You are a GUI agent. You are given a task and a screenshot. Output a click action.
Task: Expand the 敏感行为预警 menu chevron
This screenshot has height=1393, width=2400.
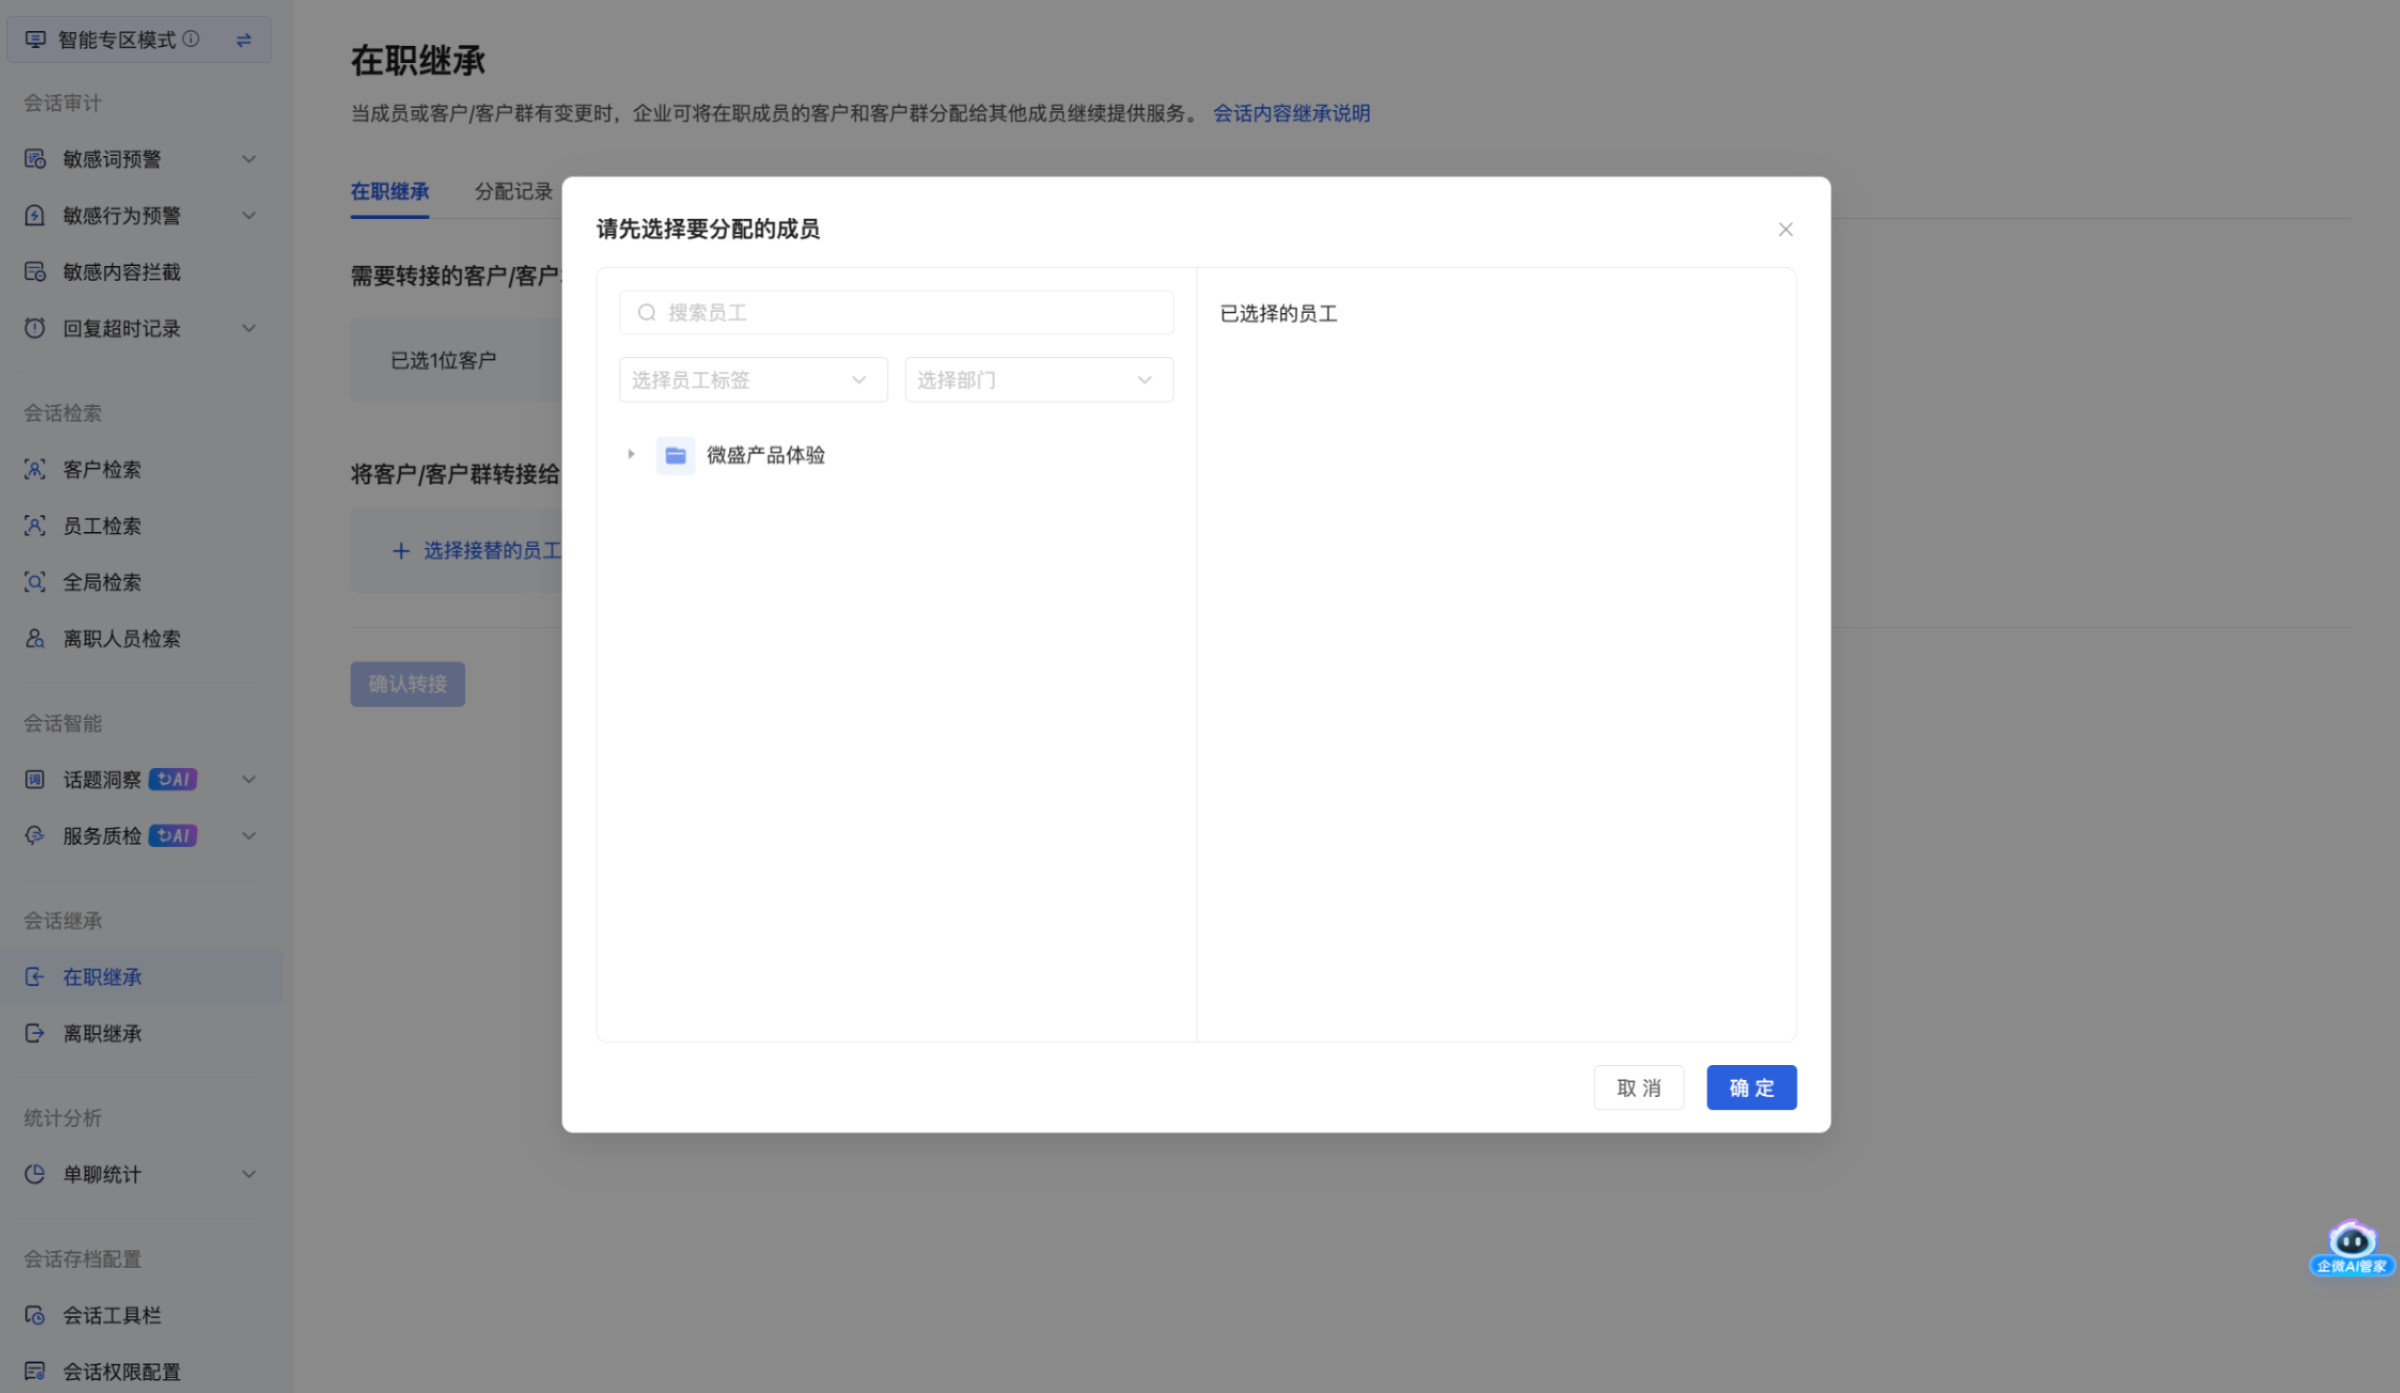tap(249, 215)
